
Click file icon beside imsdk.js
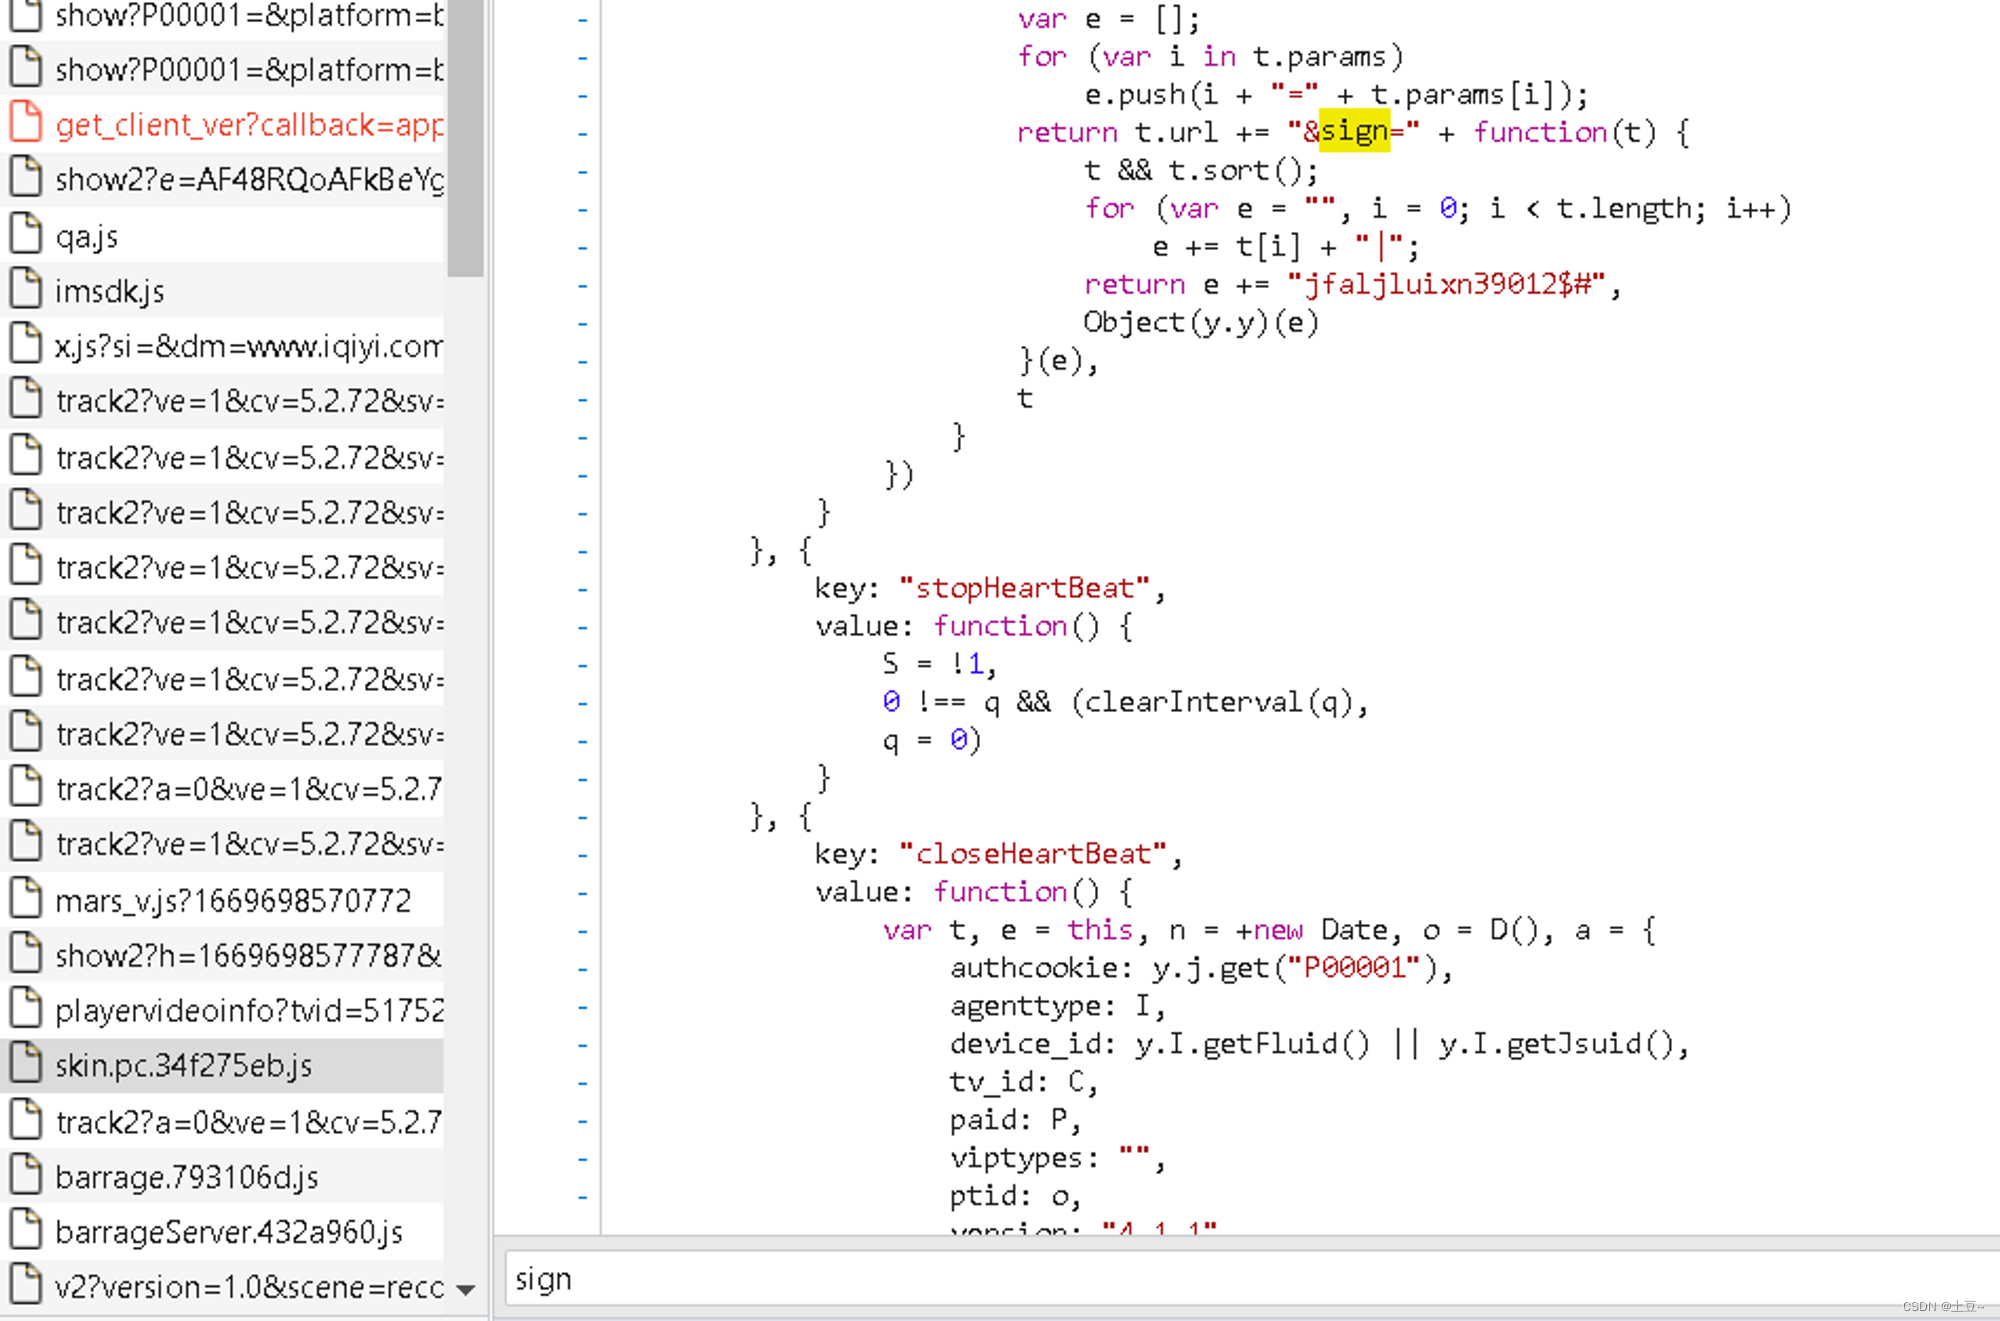coord(25,289)
